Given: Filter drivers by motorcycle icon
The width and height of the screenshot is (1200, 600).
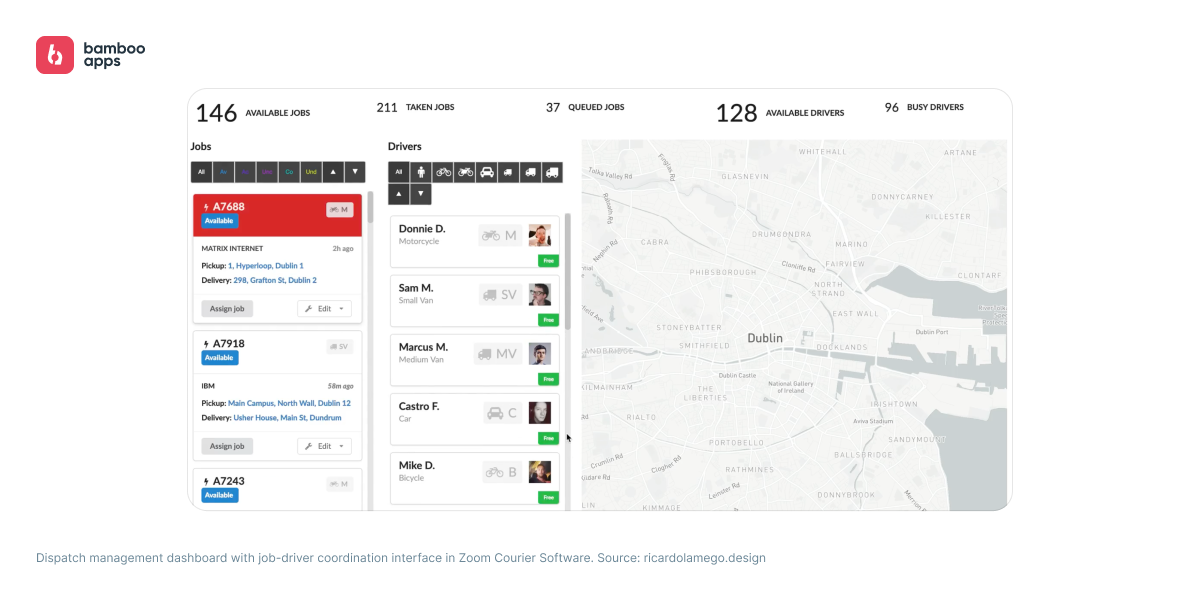Looking at the screenshot, I should coord(465,172).
